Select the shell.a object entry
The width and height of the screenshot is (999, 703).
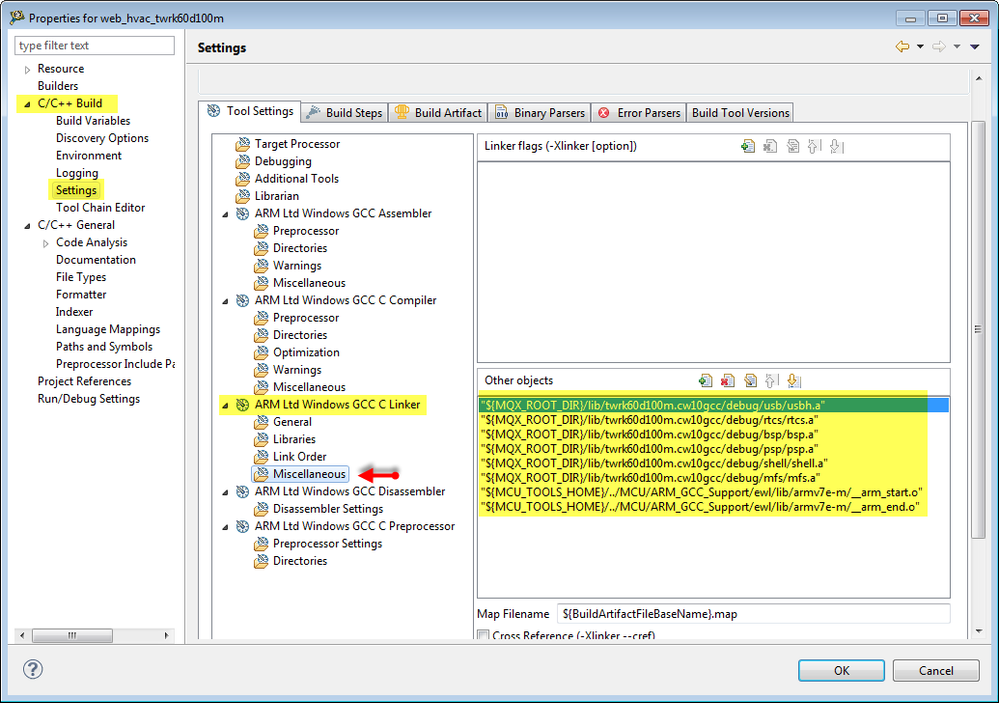click(714, 463)
